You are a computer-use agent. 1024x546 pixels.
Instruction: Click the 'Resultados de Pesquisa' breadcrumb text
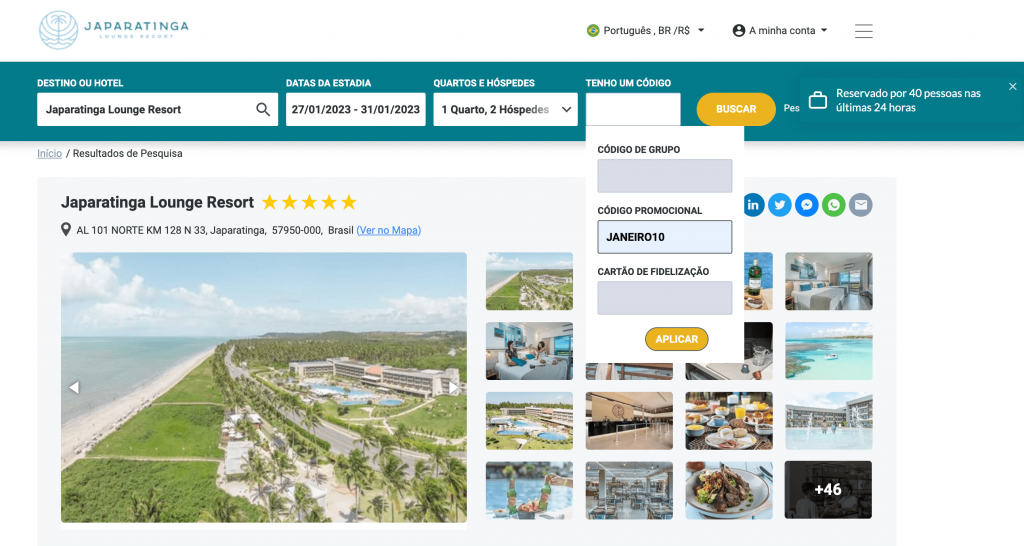127,153
